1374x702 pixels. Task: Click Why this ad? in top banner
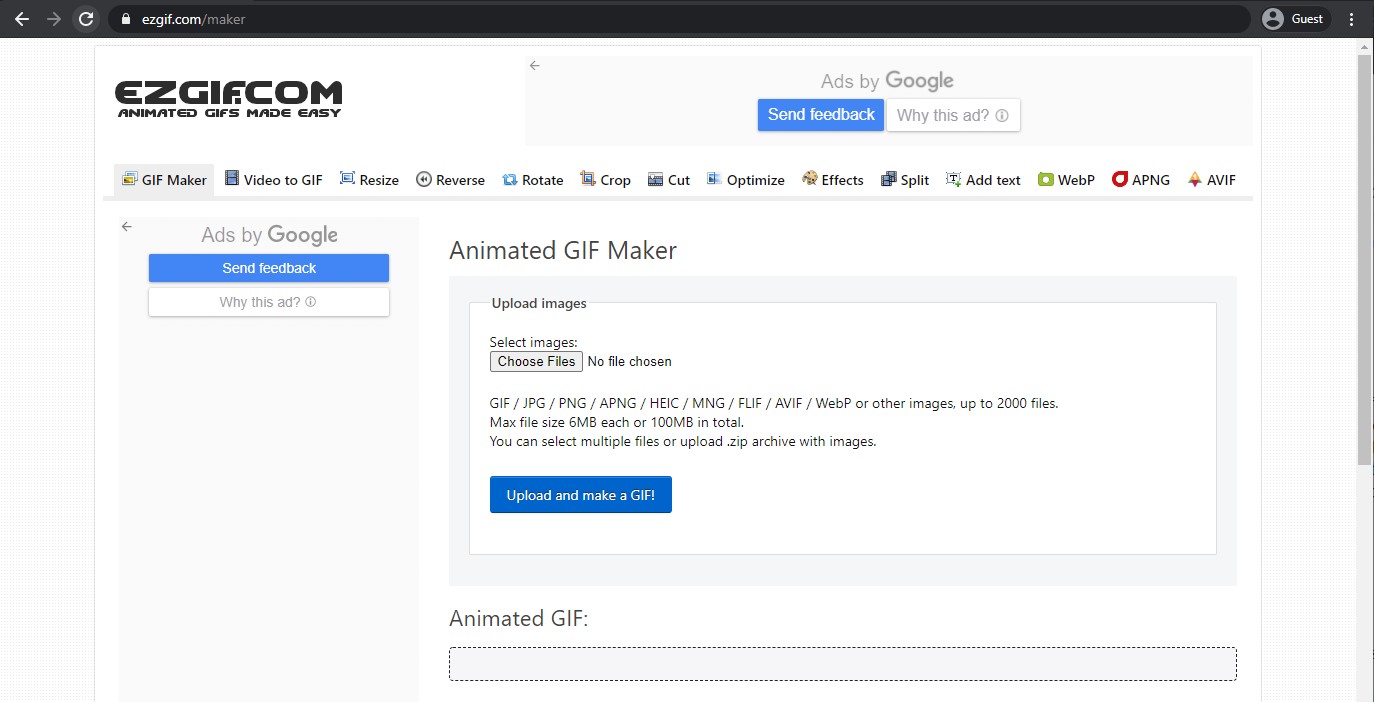point(953,115)
